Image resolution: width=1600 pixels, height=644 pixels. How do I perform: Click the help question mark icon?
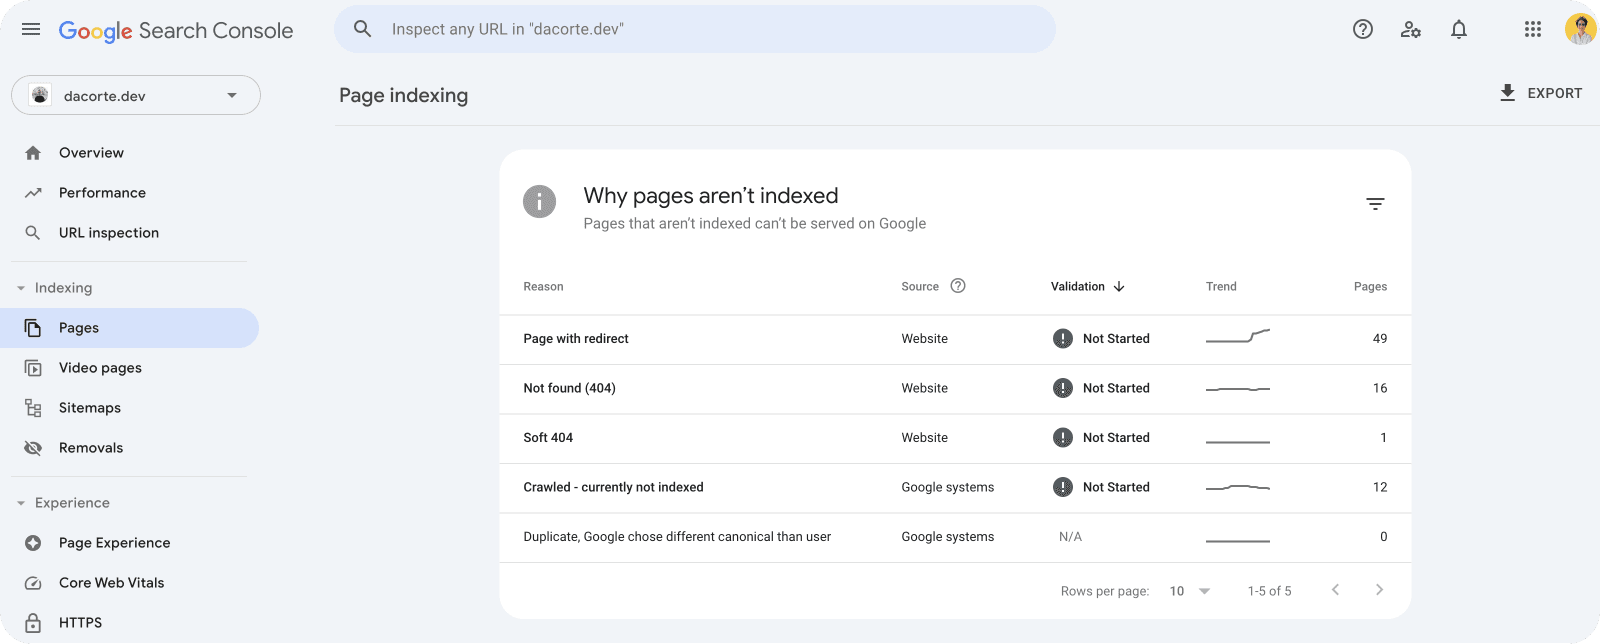(x=1362, y=30)
